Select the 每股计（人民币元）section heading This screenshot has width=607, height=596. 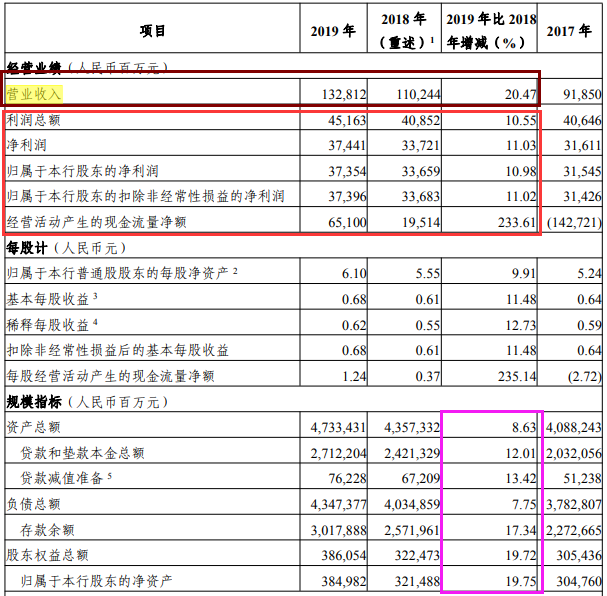click(x=66, y=248)
